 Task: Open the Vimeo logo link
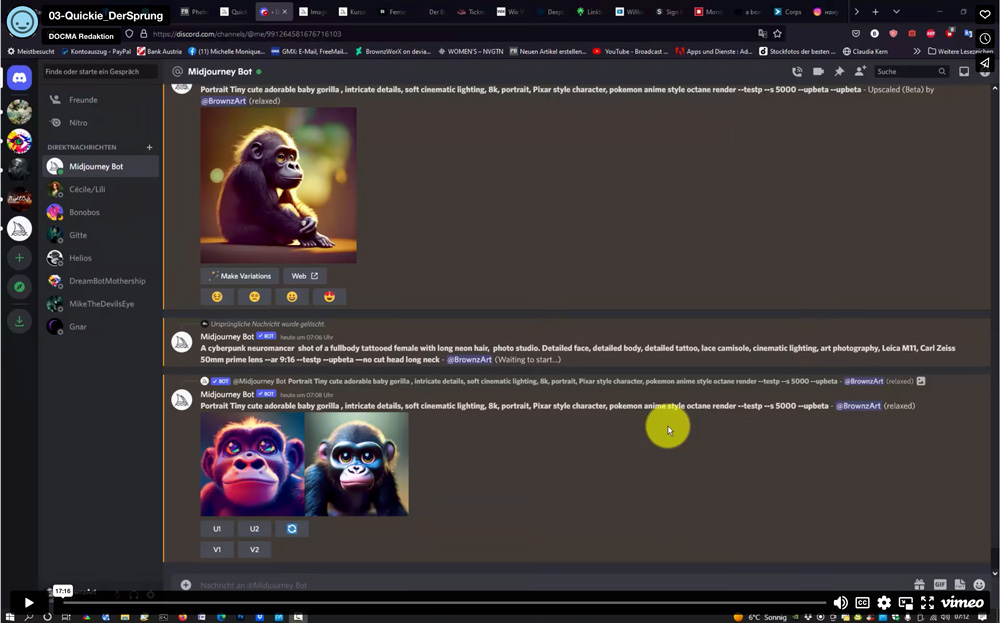coord(962,603)
